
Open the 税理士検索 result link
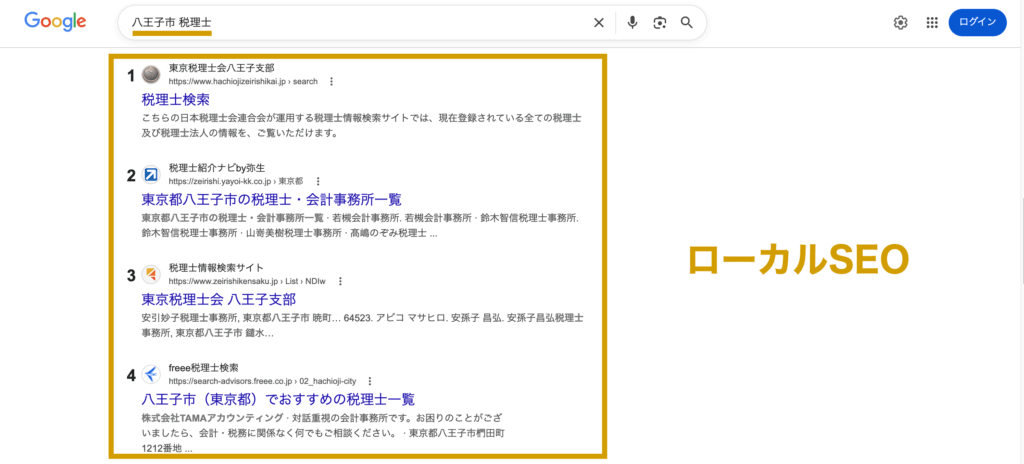pyautogui.click(x=176, y=99)
